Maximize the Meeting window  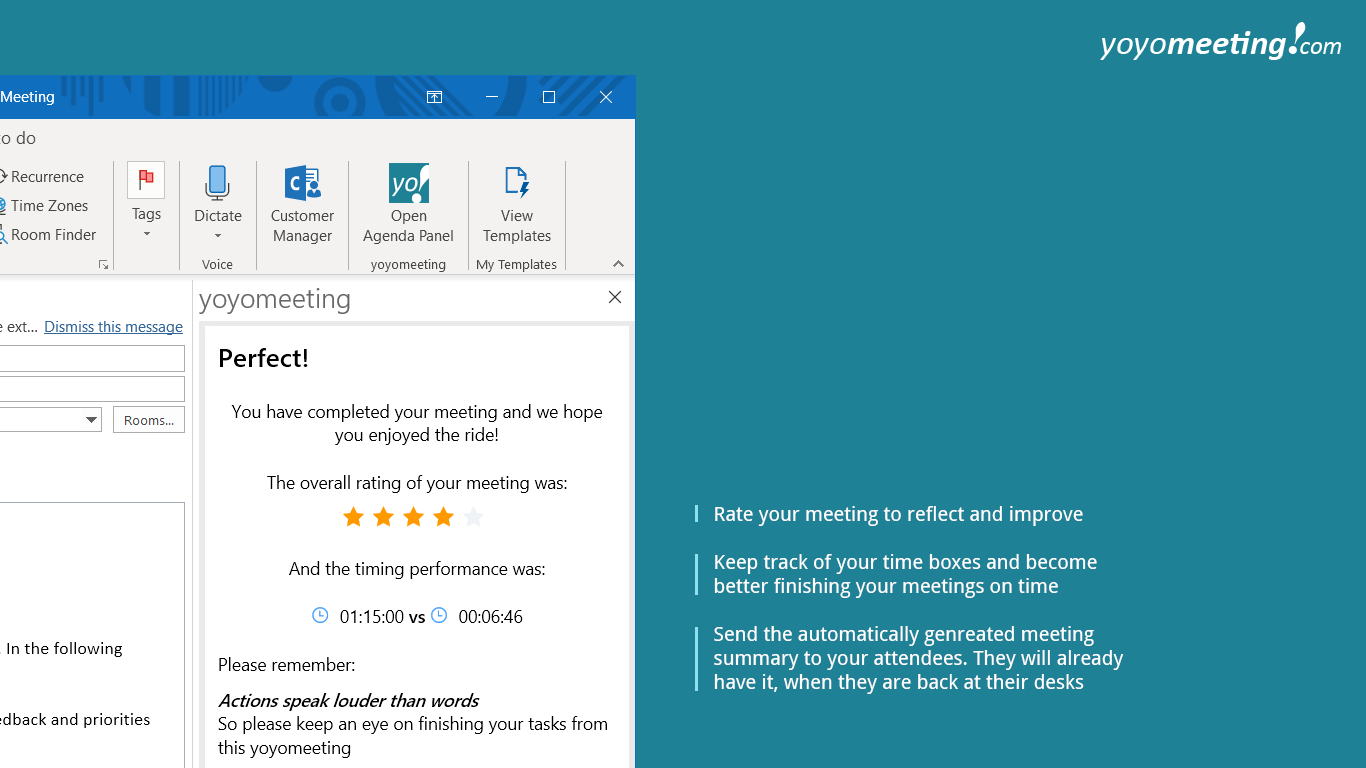coord(549,97)
